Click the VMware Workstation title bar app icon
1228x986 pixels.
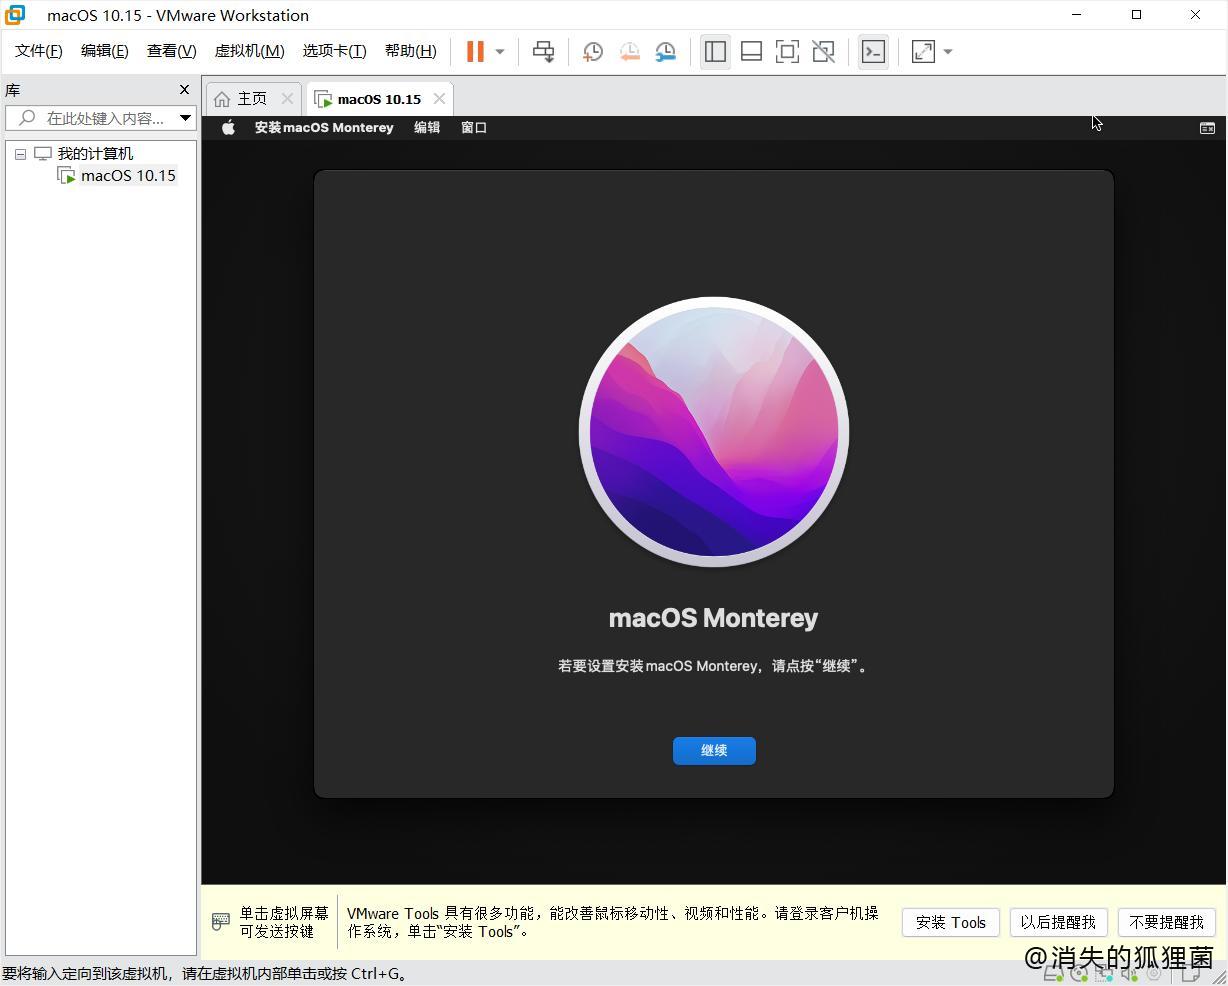pos(14,15)
